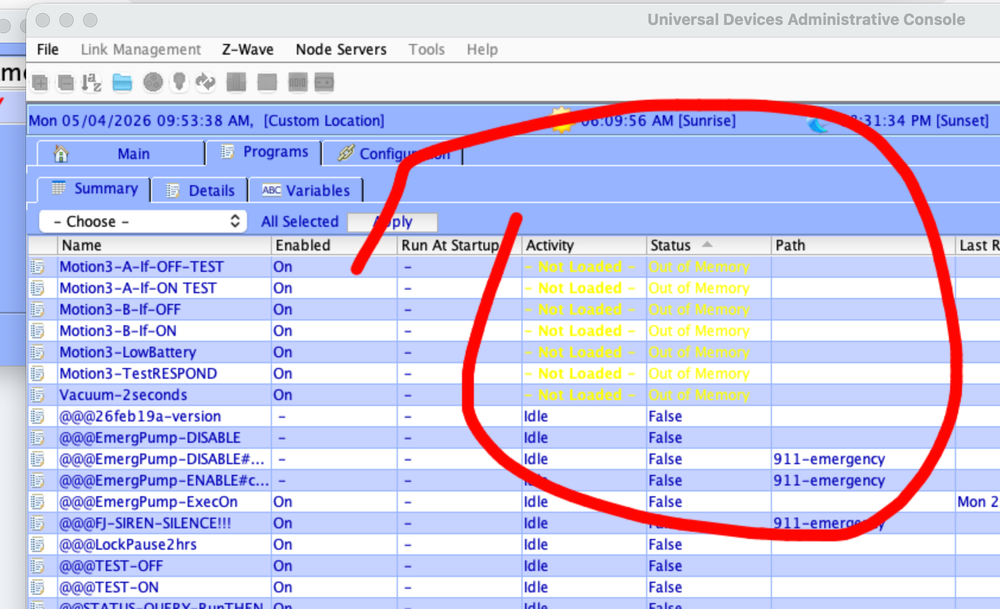This screenshot has width=1000, height=609.
Task: Open the Link Management menu
Action: pos(140,50)
